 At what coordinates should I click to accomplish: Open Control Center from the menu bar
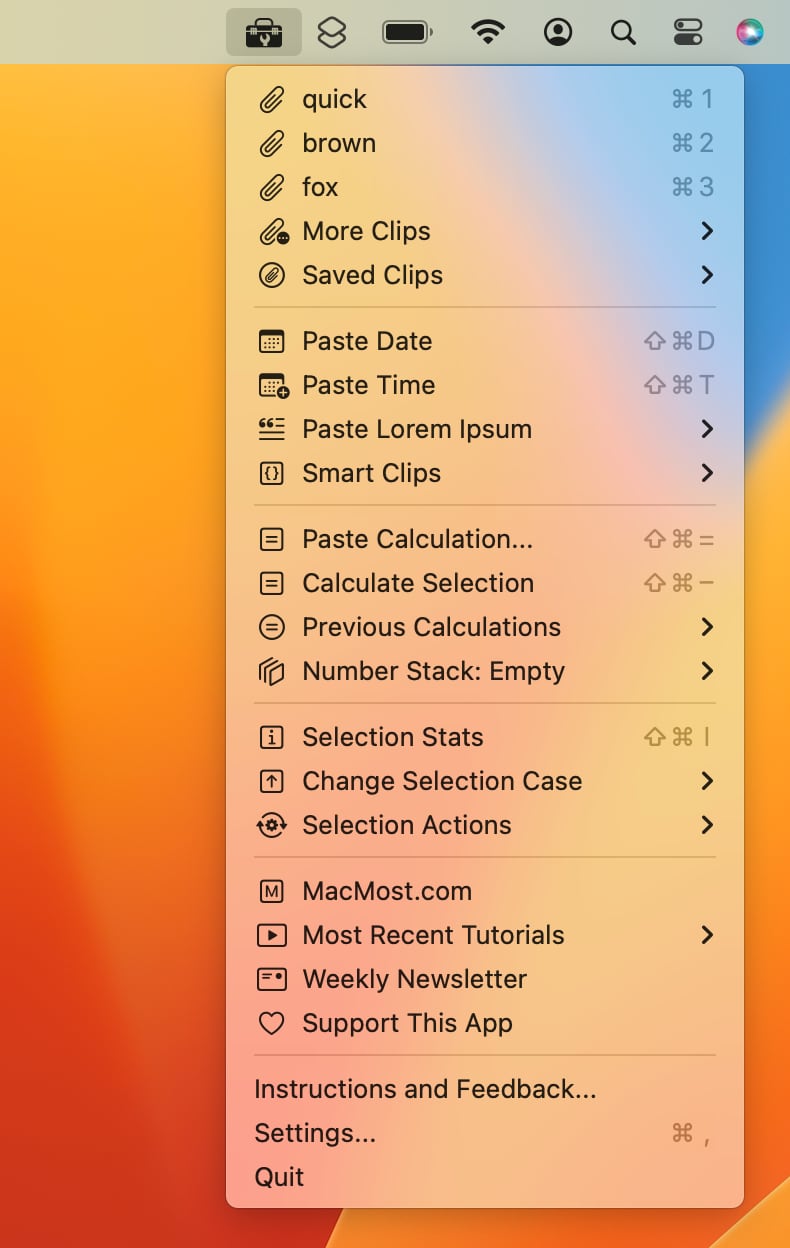click(686, 31)
